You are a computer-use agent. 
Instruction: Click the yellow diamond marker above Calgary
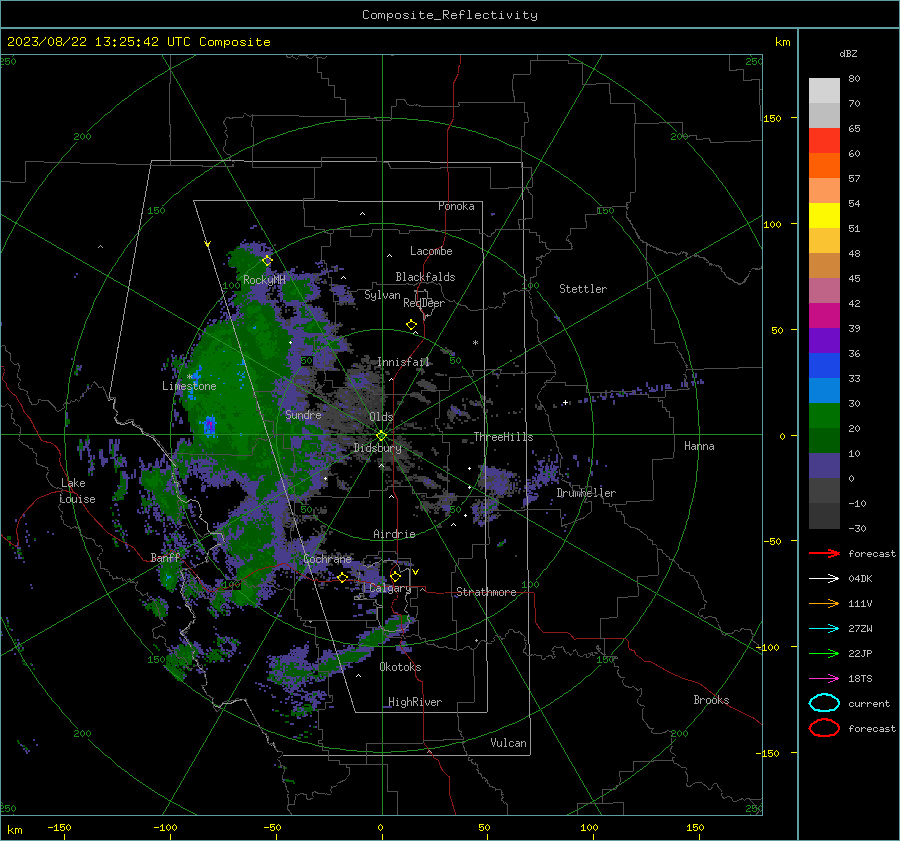(x=395, y=576)
